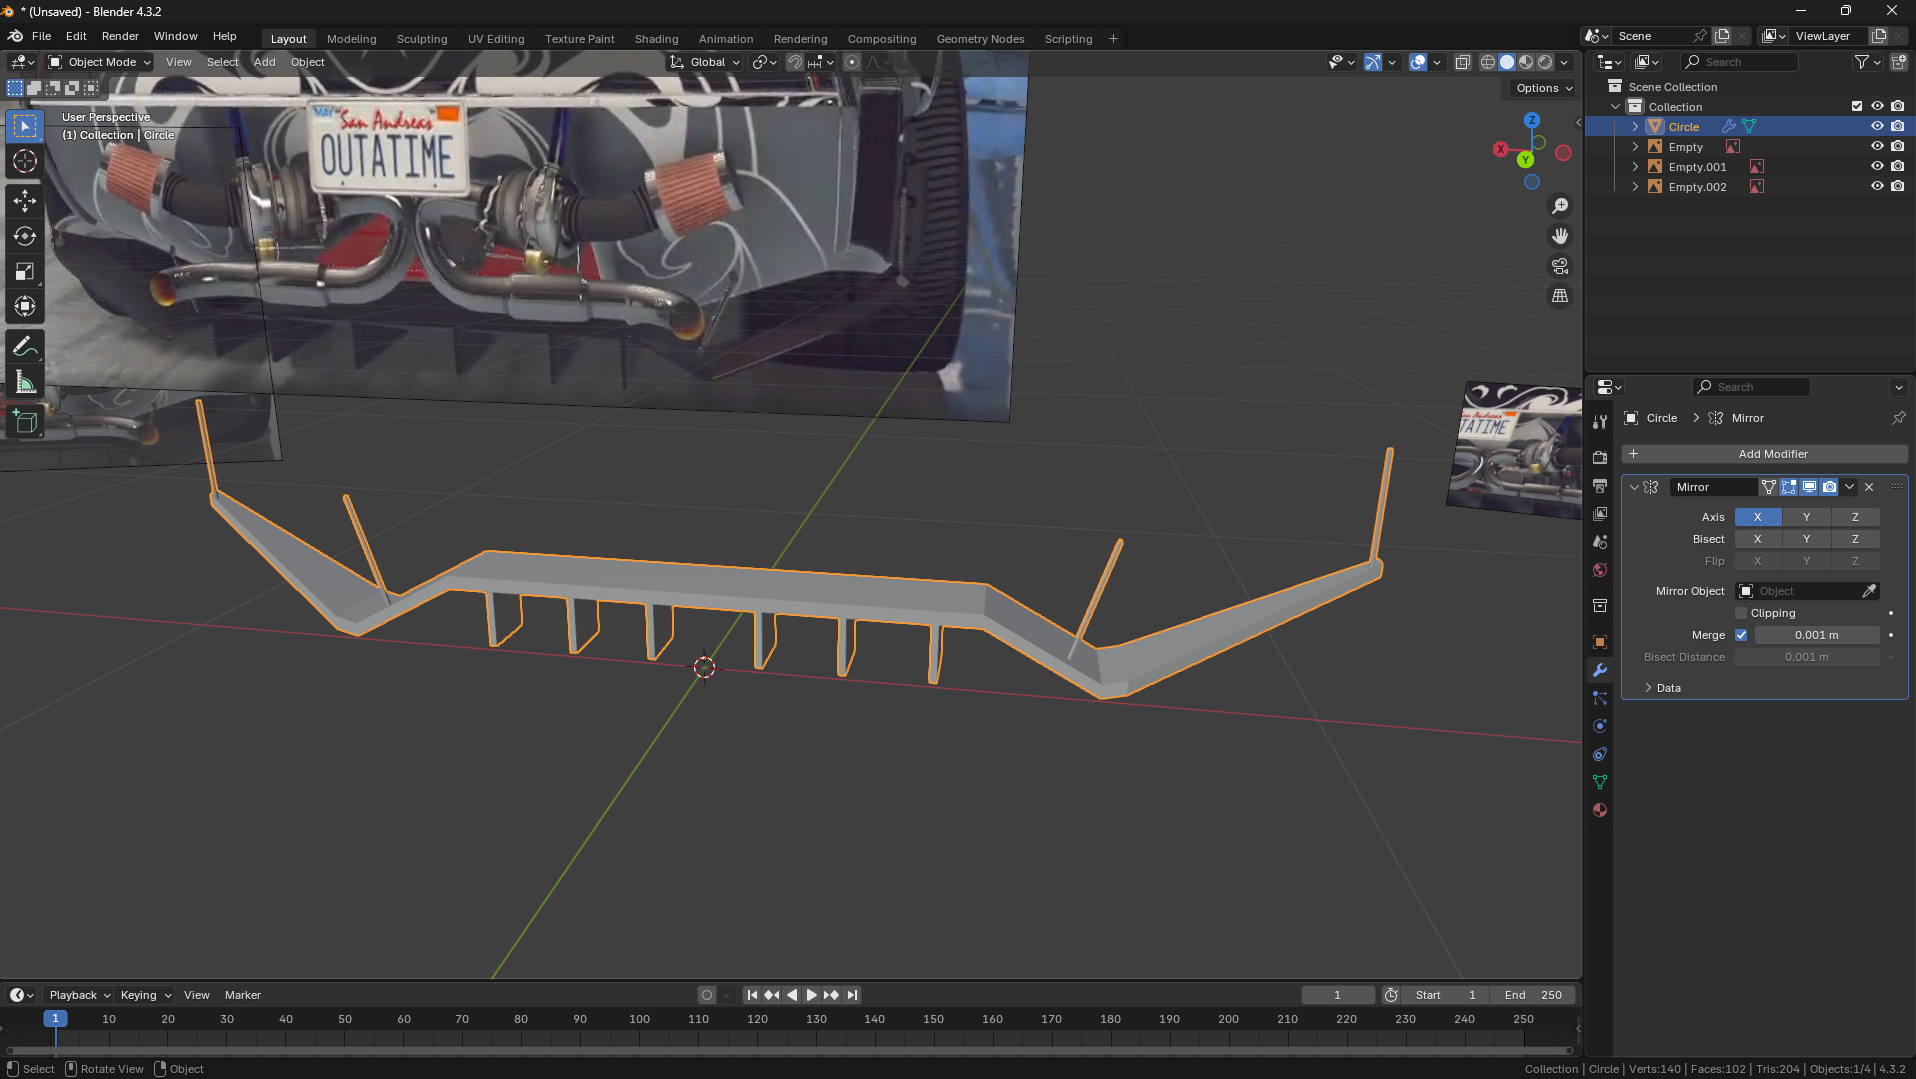Open the Object Mode dropdown
Viewport: 1916px width, 1079px height.
pos(100,62)
